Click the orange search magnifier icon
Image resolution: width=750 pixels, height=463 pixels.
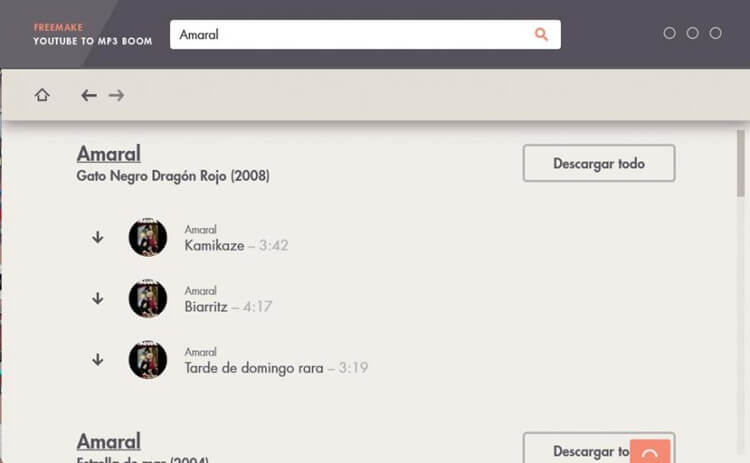(541, 34)
